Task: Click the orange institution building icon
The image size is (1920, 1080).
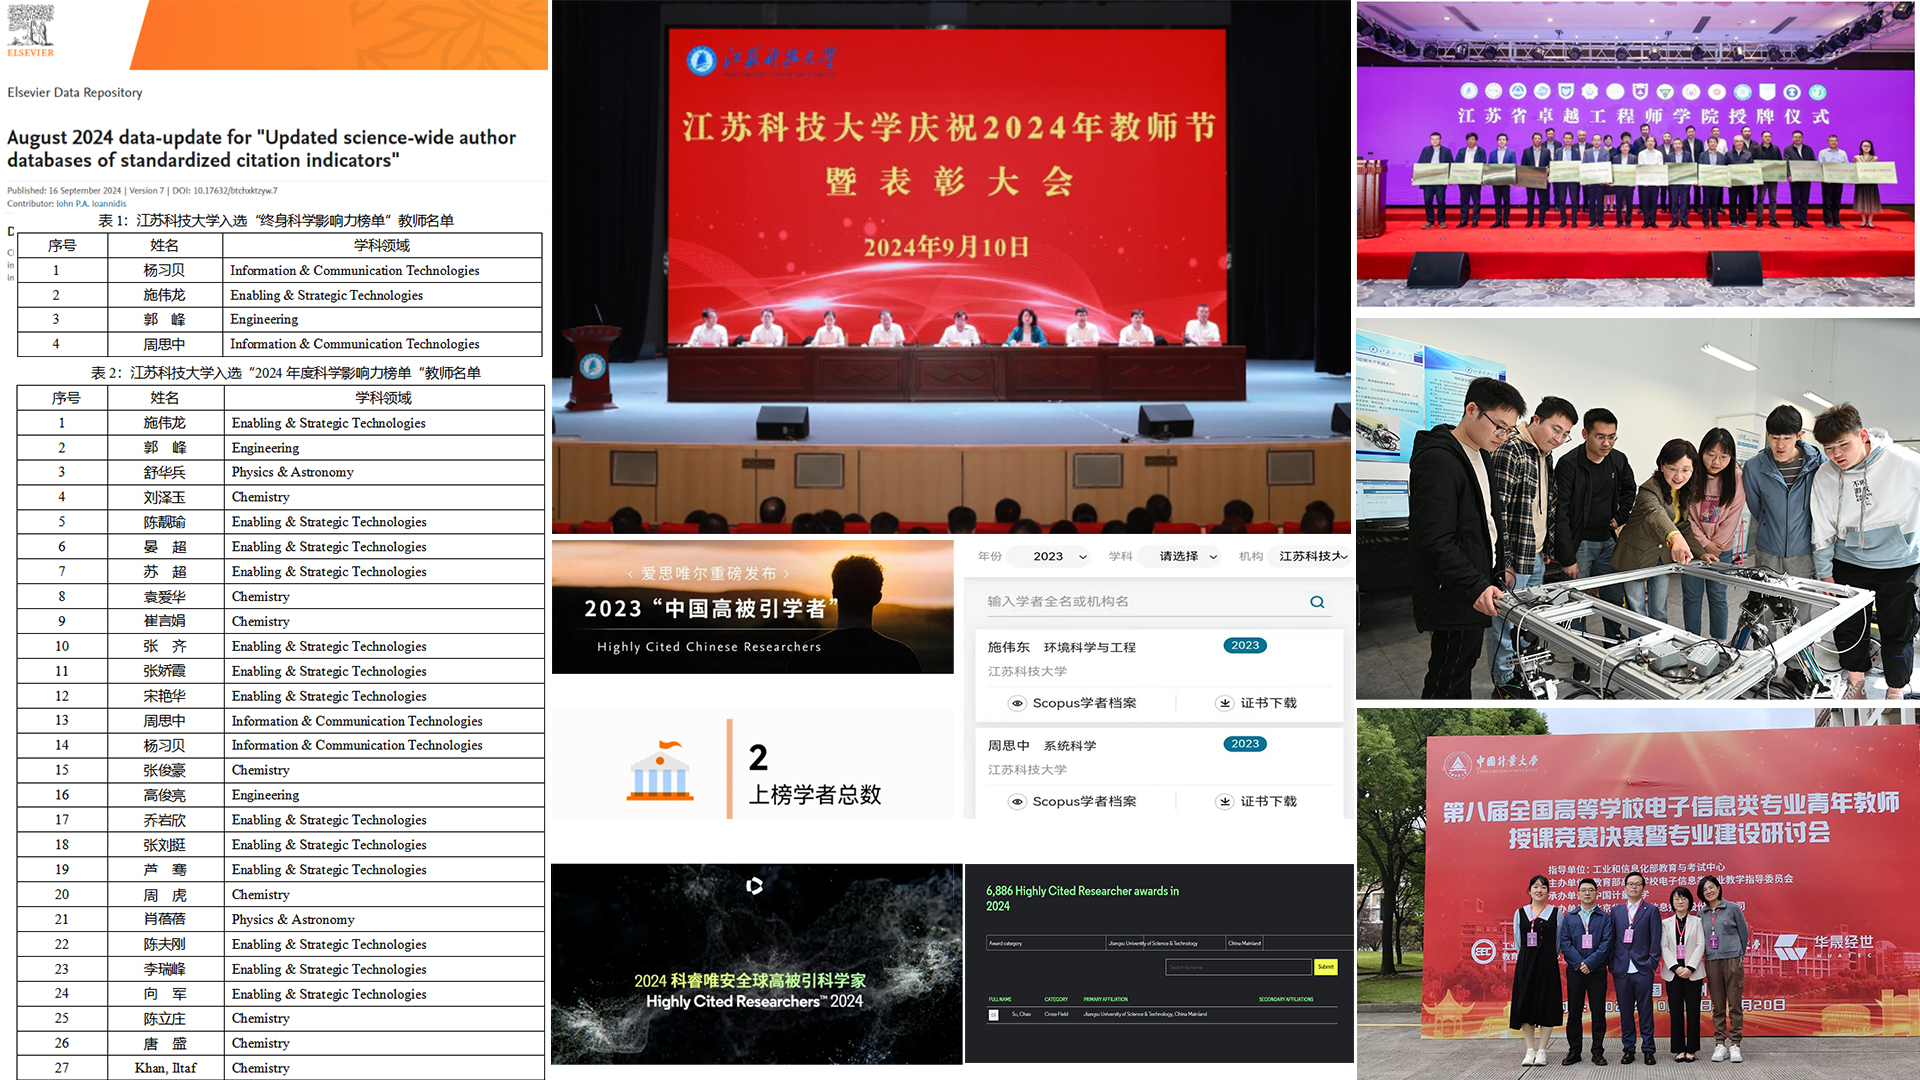Action: click(x=660, y=771)
